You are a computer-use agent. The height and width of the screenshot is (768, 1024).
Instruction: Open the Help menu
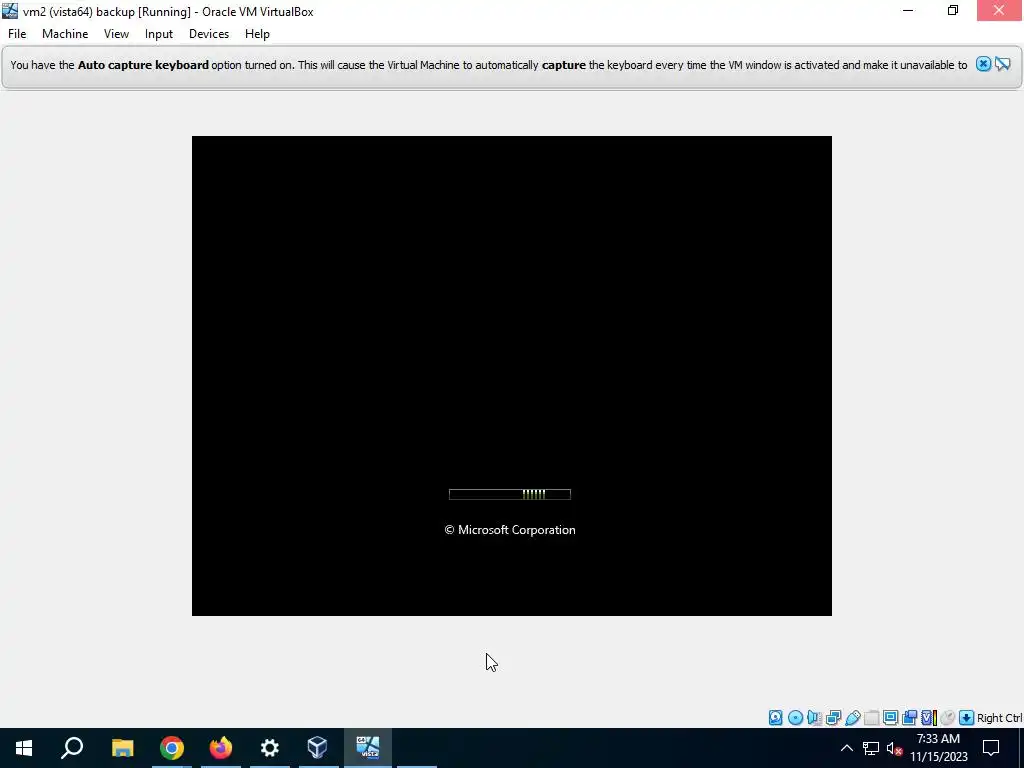(x=257, y=34)
